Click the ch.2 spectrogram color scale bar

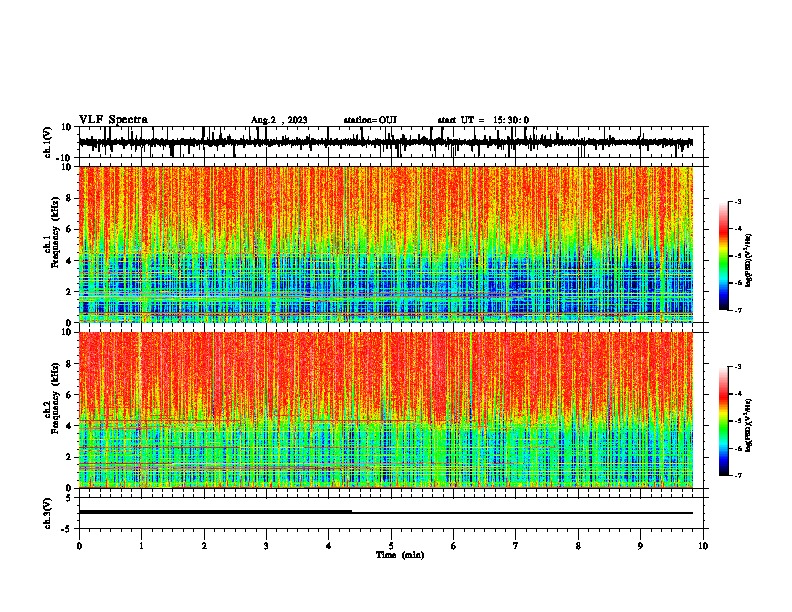(724, 421)
